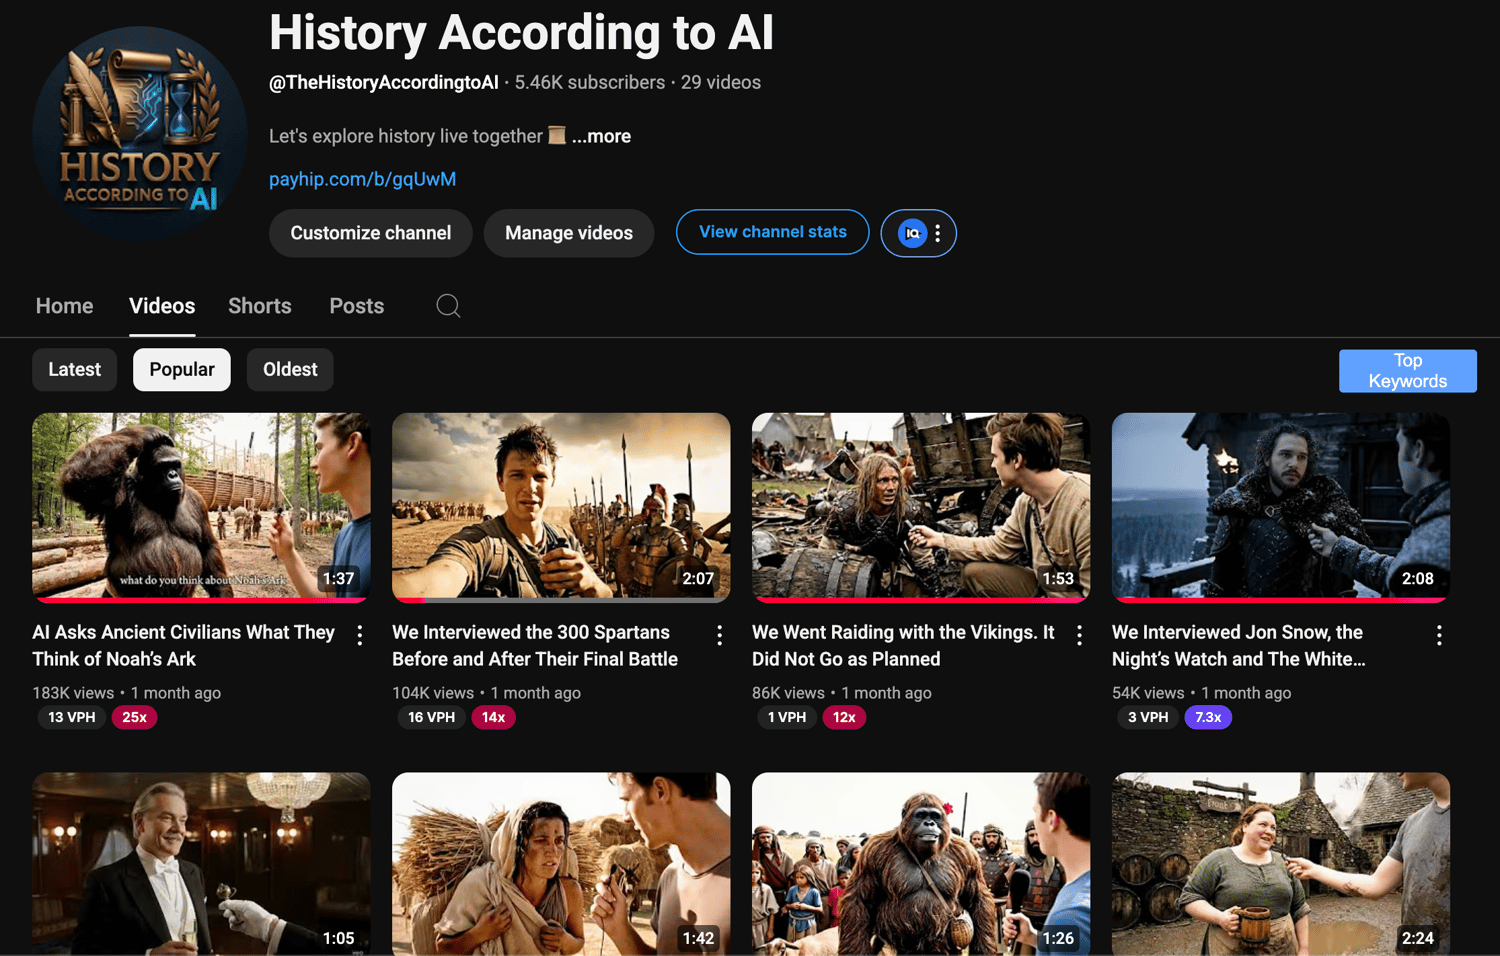Open the channel search magnifier icon
Viewport: 1500px width, 956px height.
pos(448,306)
